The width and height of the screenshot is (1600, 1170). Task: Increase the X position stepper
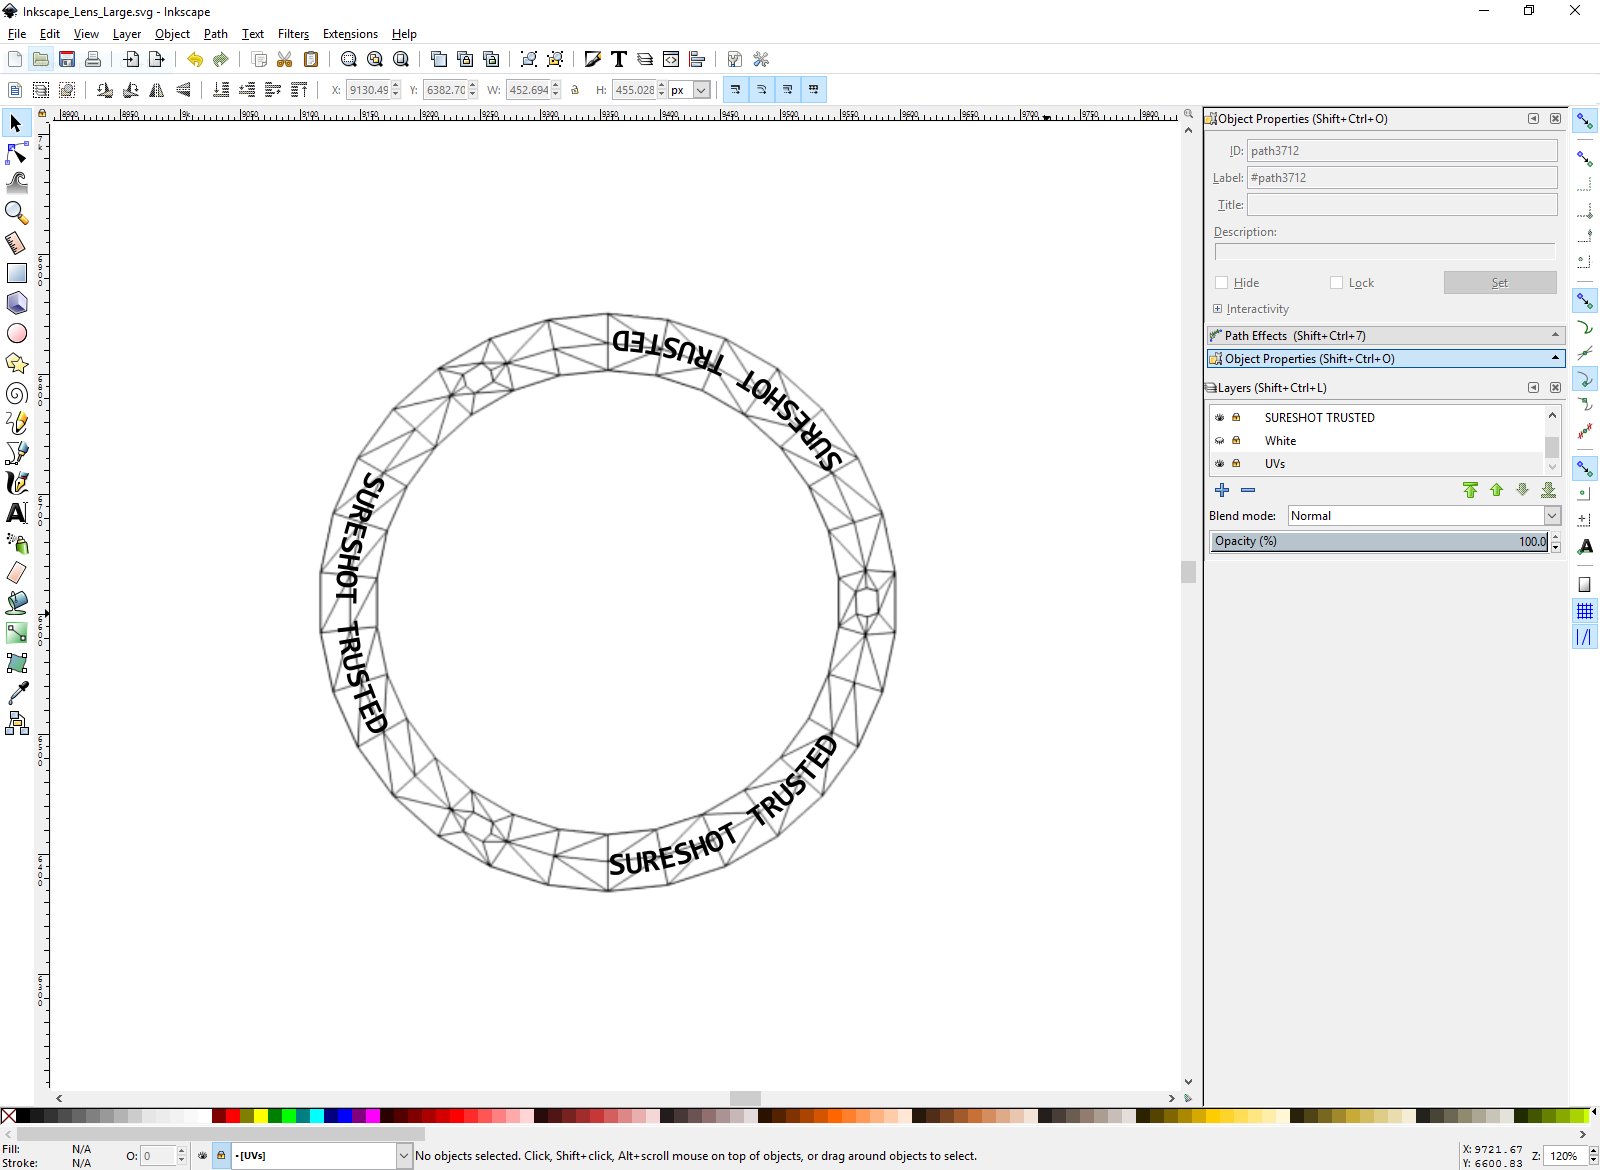(x=396, y=86)
